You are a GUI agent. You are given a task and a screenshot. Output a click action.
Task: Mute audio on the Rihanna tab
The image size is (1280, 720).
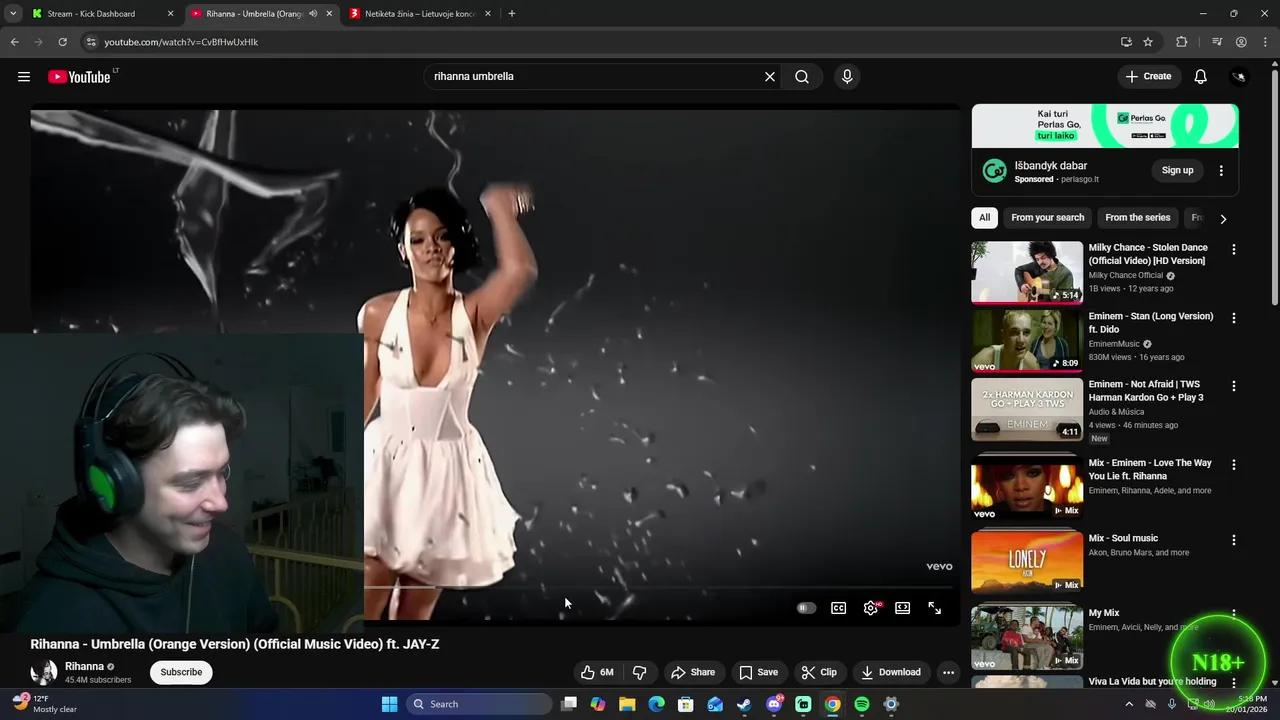(x=313, y=14)
